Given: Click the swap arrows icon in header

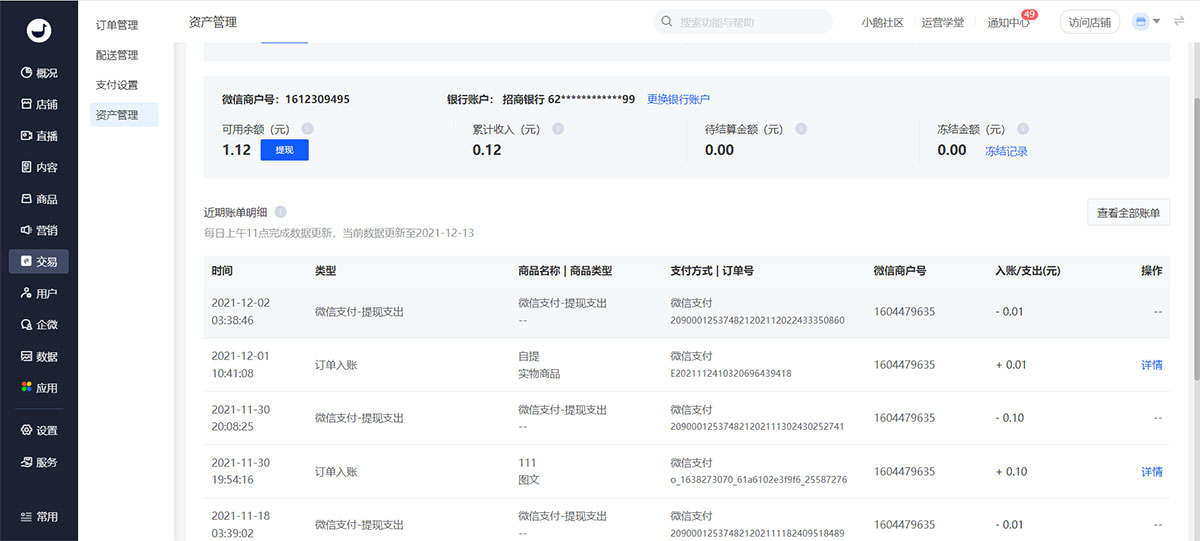Looking at the screenshot, I should coord(1178,22).
